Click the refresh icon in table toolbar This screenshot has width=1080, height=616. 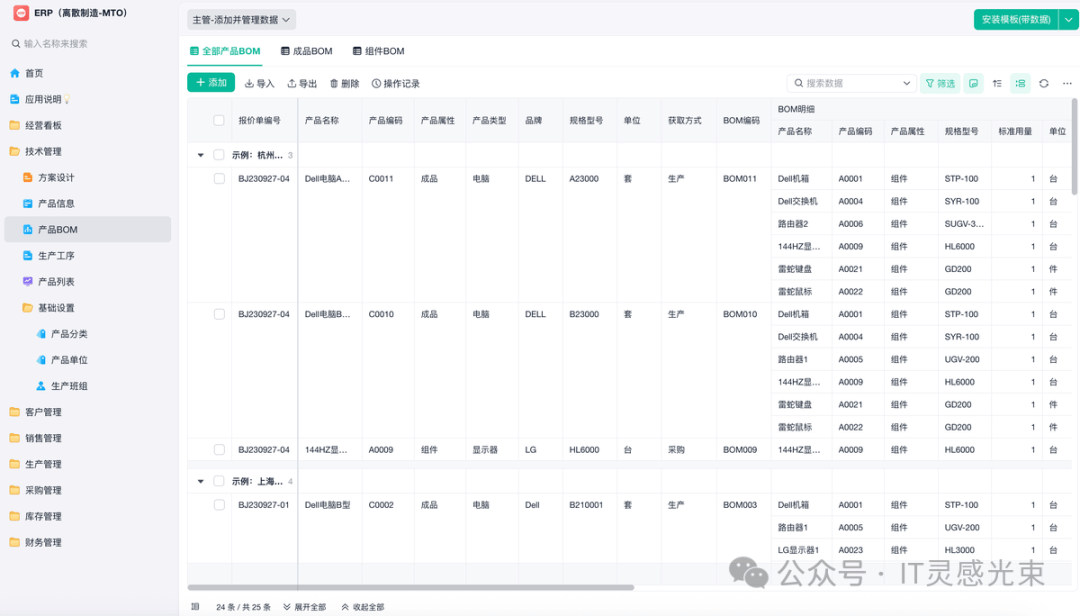(x=1044, y=84)
